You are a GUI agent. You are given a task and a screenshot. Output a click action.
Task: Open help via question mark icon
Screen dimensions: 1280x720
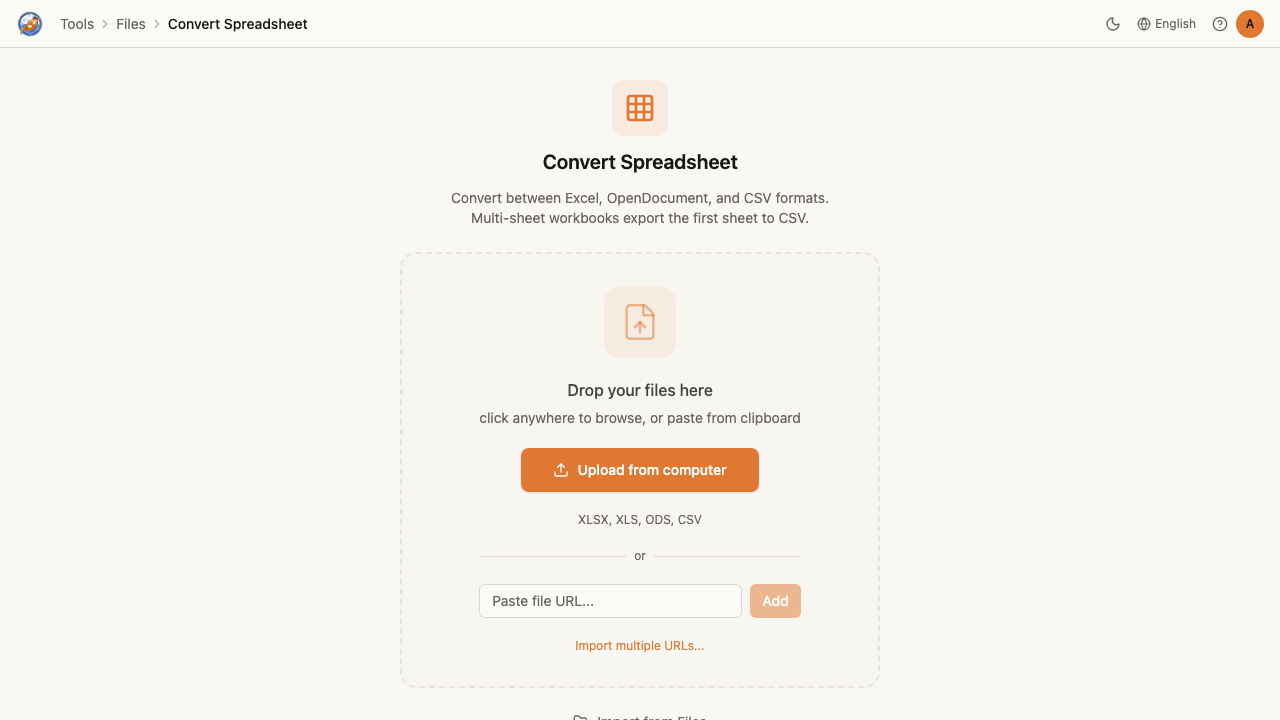pos(1220,24)
